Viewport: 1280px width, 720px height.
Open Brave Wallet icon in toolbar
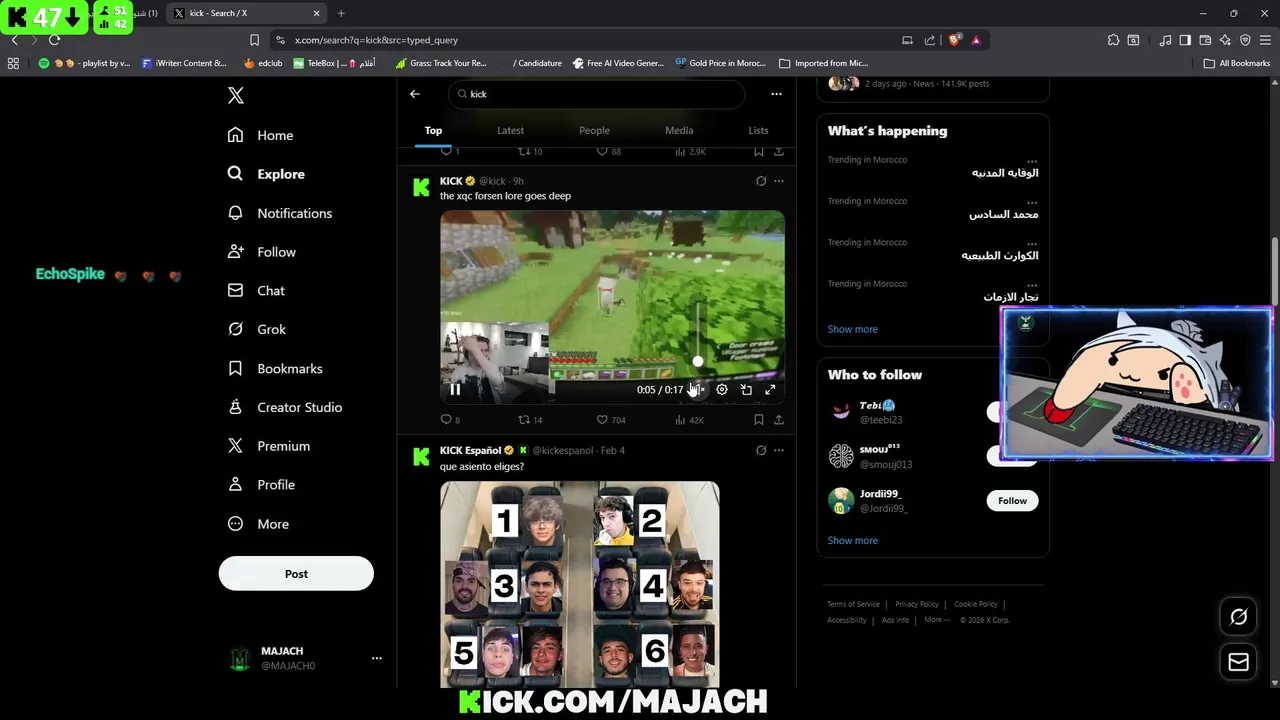(1205, 40)
